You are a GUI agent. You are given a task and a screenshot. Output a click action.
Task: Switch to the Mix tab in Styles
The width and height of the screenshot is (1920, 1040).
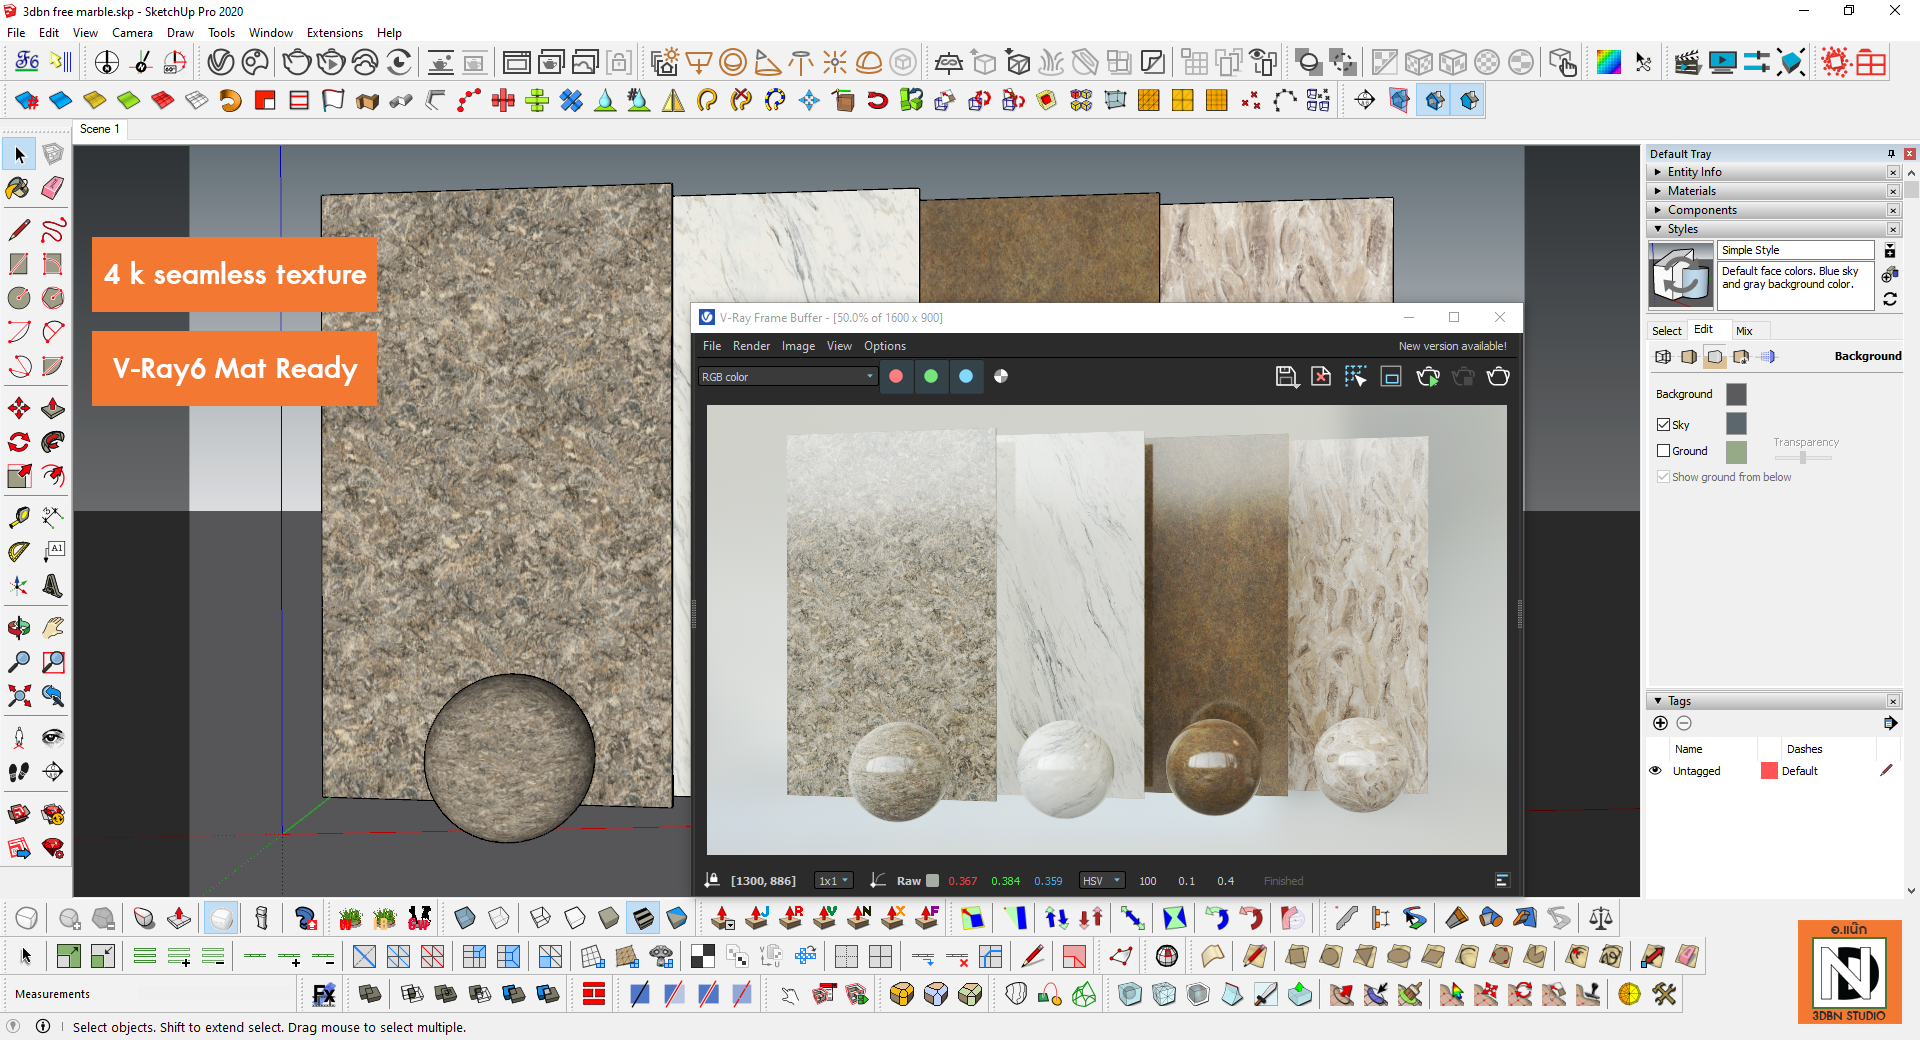[x=1745, y=331]
